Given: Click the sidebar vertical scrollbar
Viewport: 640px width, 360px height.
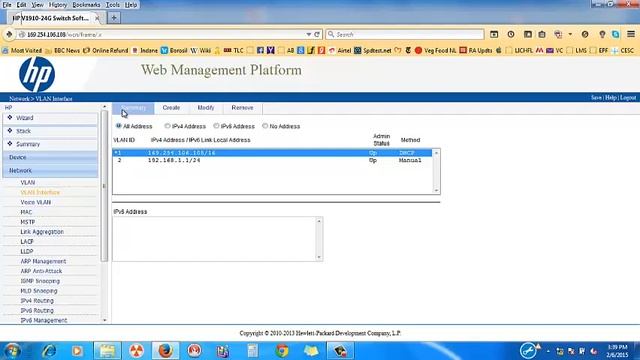Looking at the screenshot, I should 104,186.
